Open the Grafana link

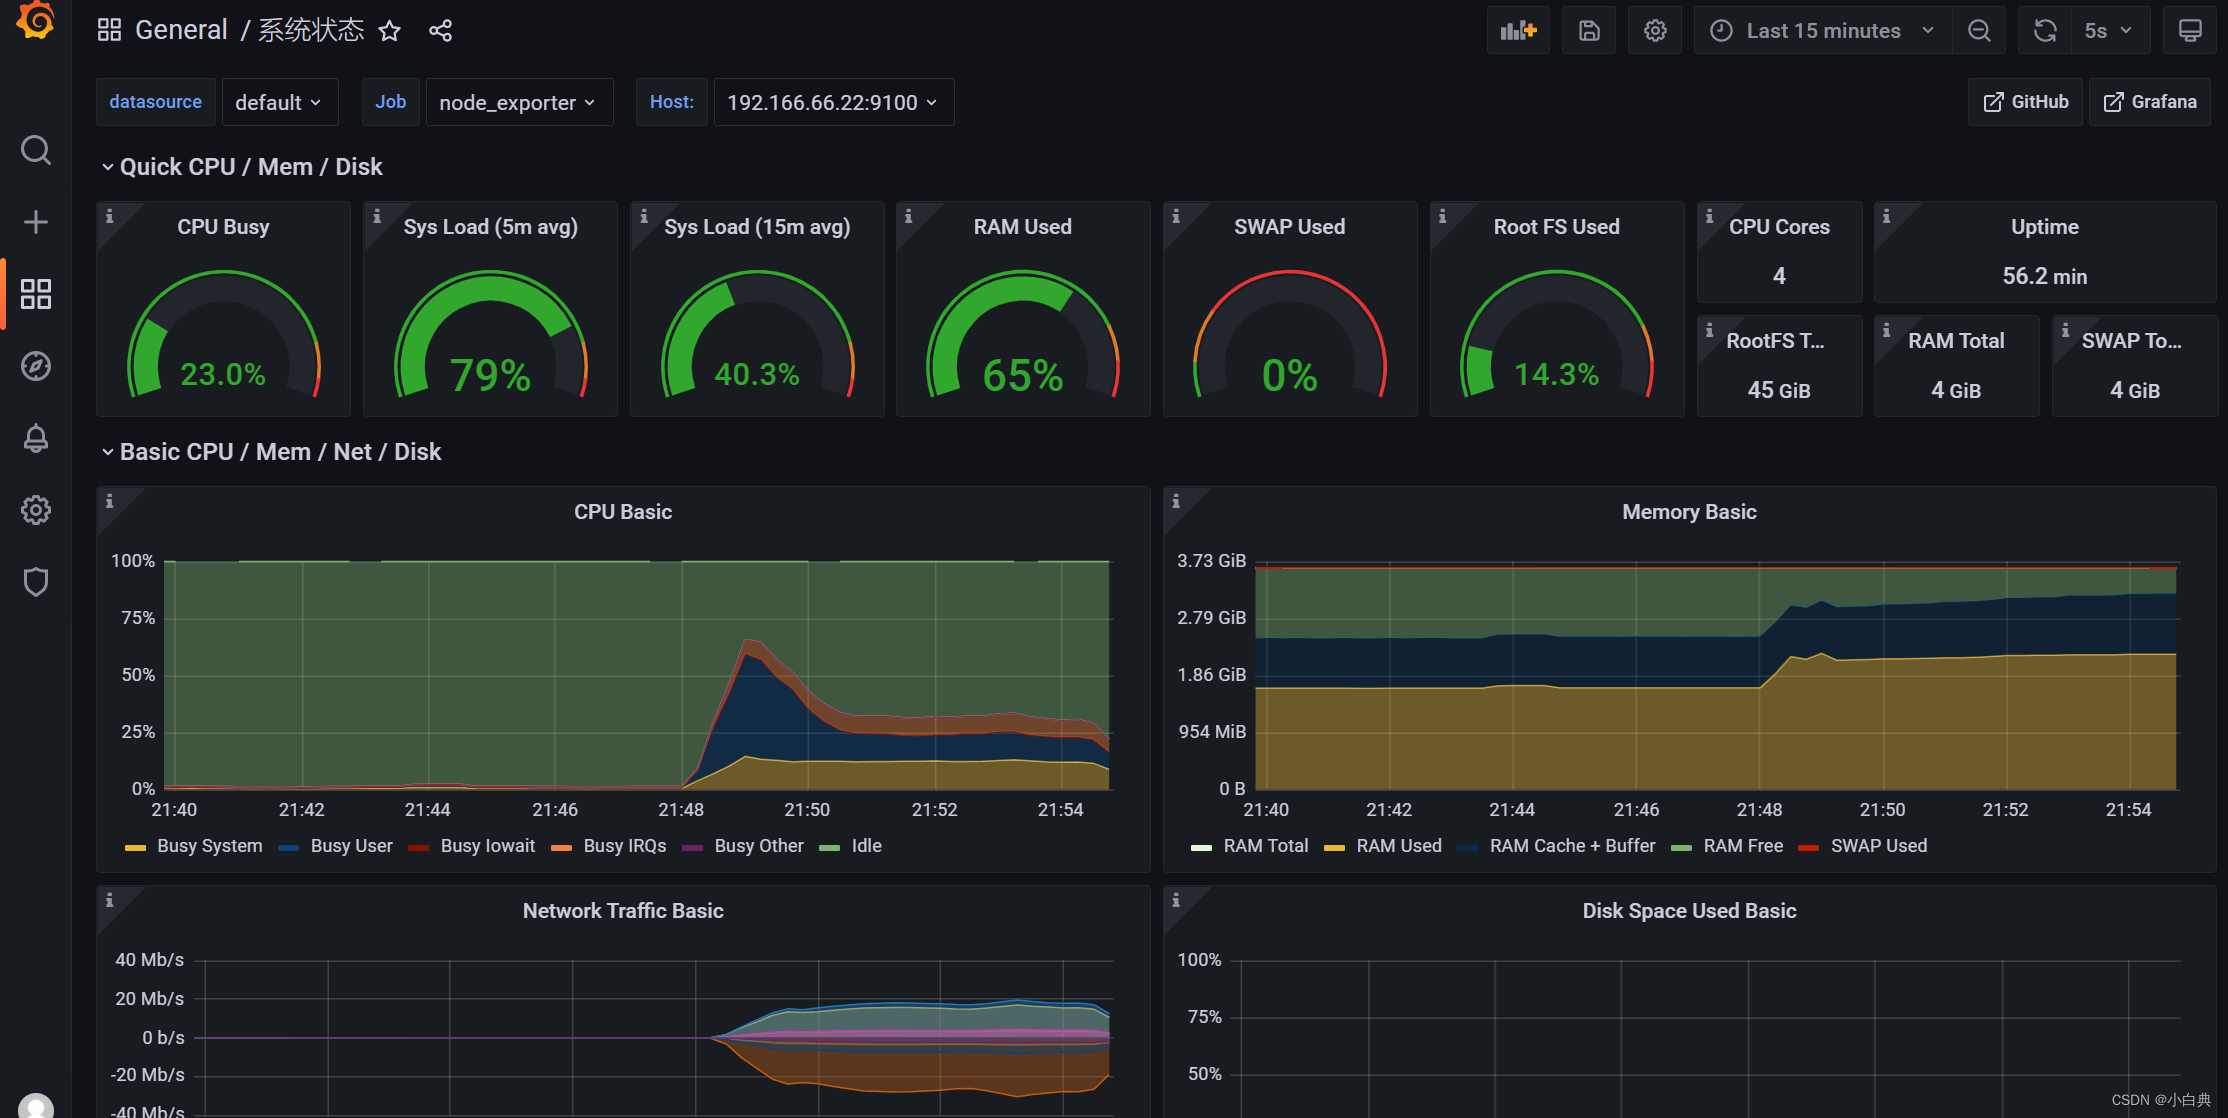click(x=2150, y=102)
